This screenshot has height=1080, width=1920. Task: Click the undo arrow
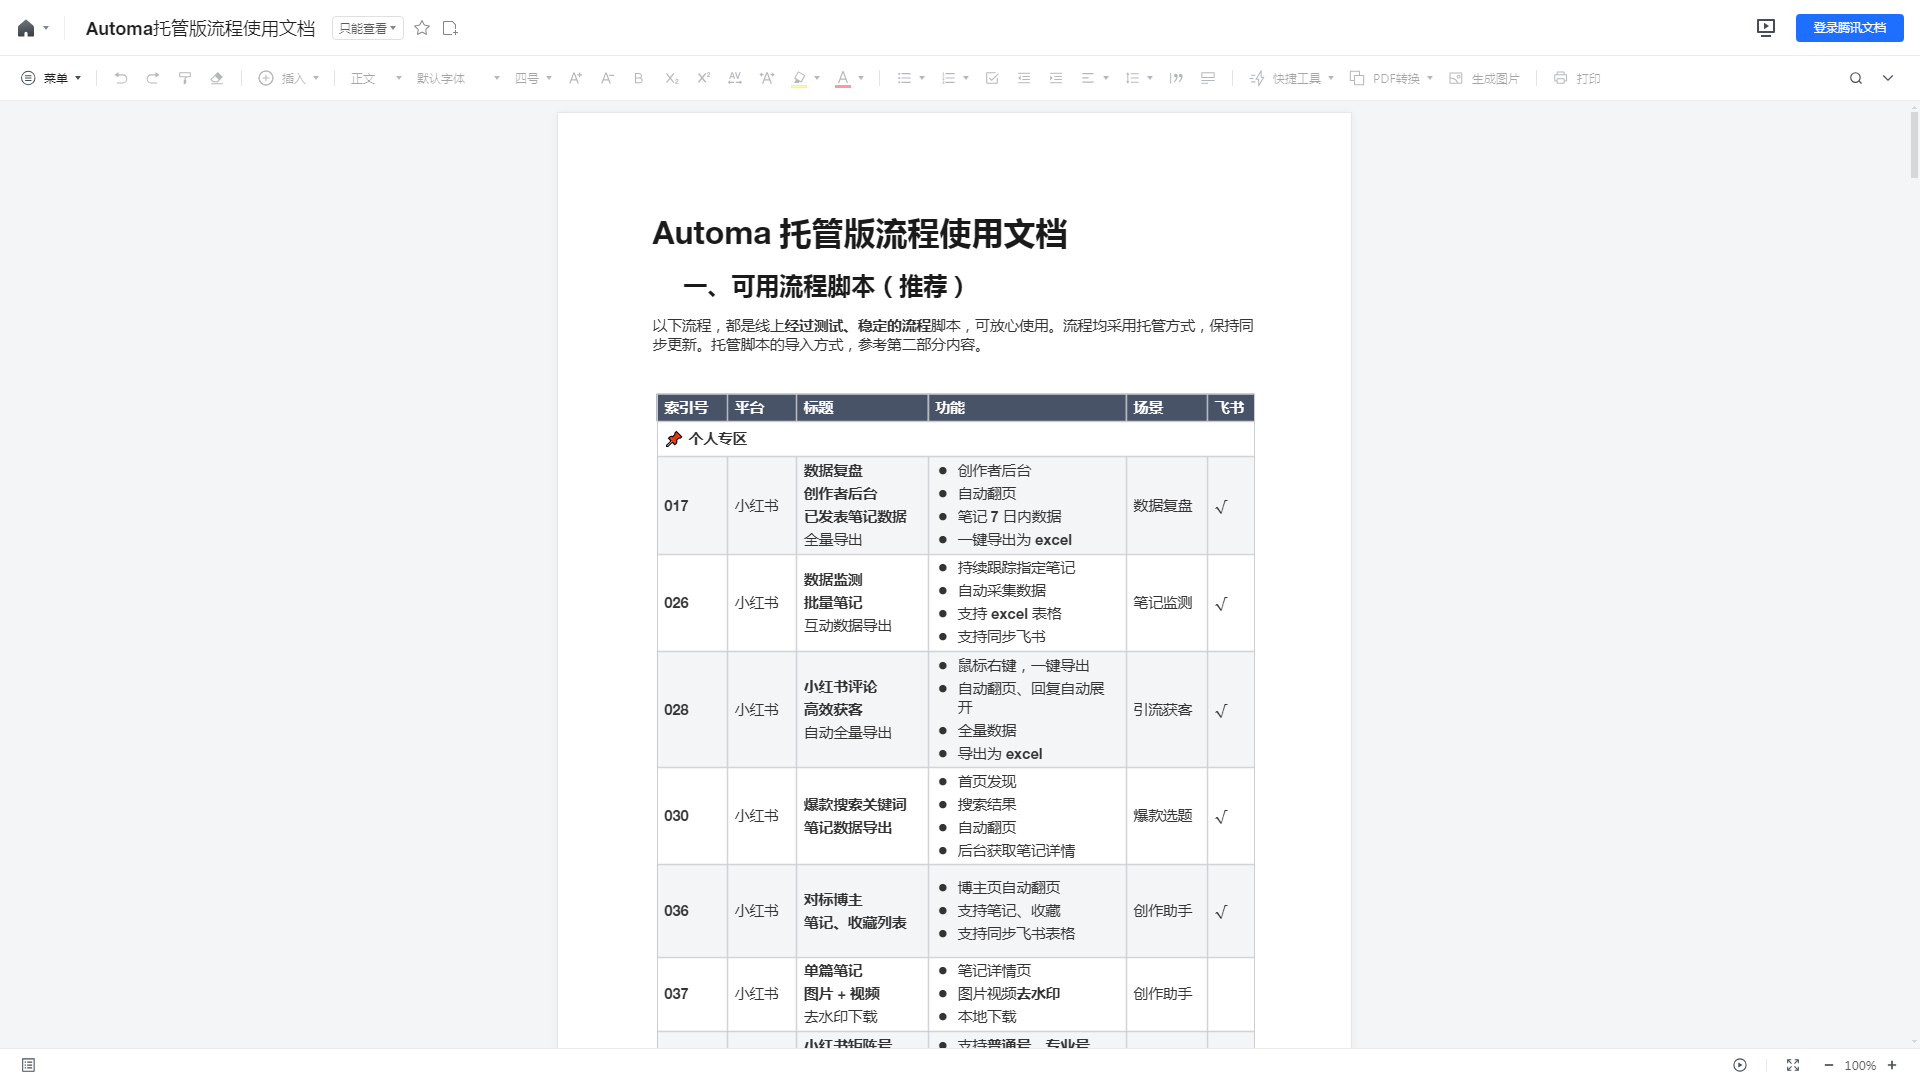coord(121,78)
